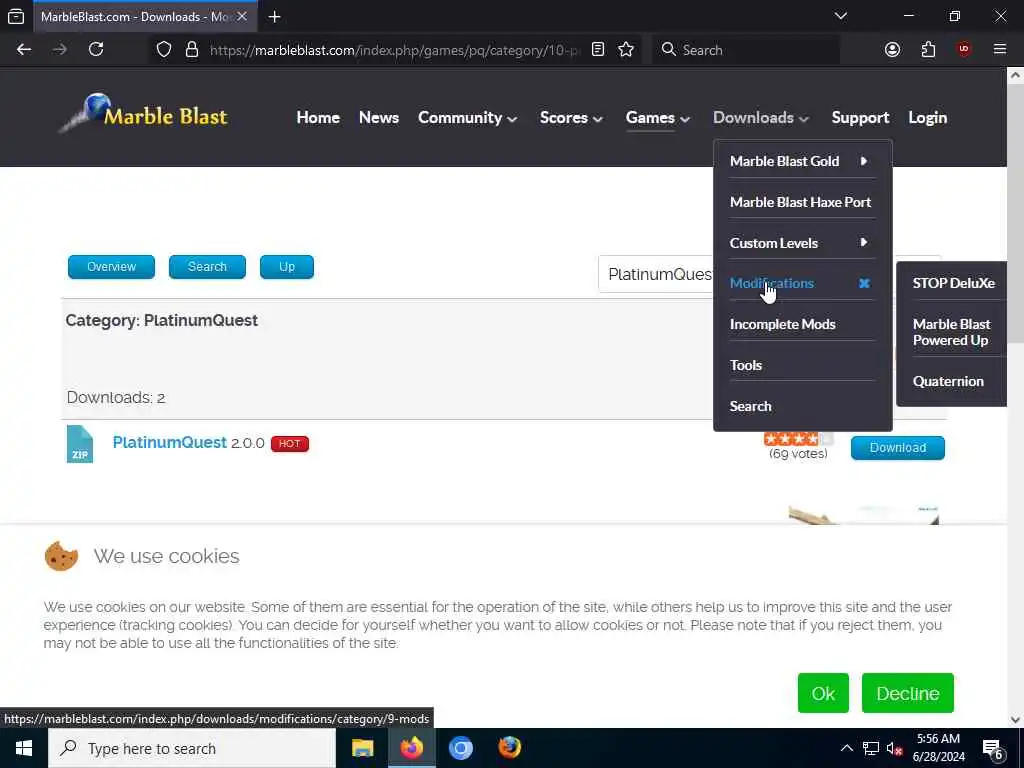
Task: Open File Explorer from the taskbar
Action: [362, 748]
